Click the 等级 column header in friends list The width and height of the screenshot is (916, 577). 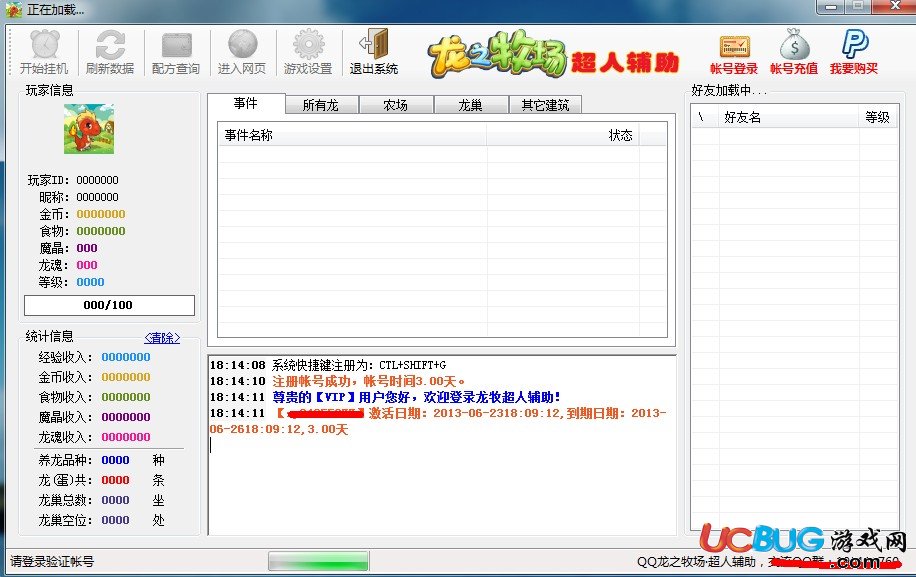(x=878, y=117)
